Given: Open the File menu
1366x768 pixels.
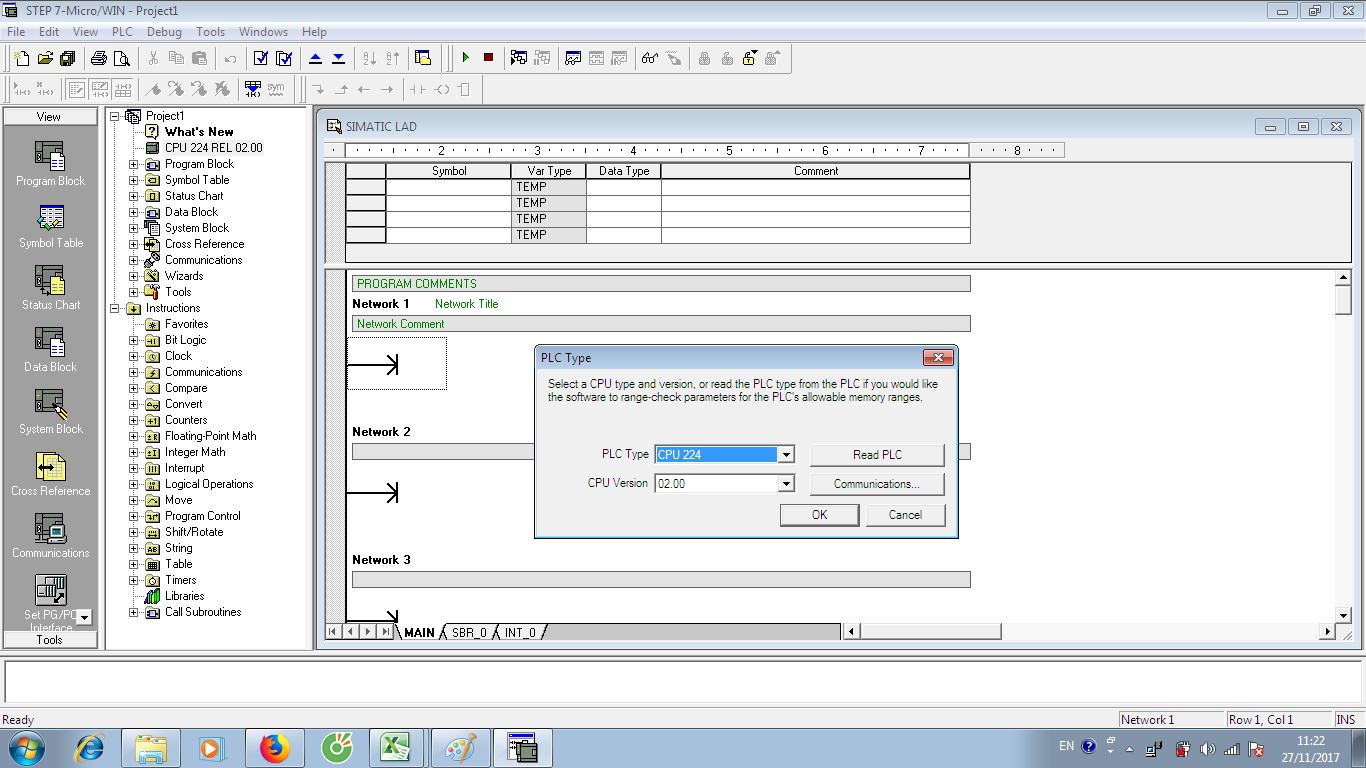Looking at the screenshot, I should pos(16,32).
